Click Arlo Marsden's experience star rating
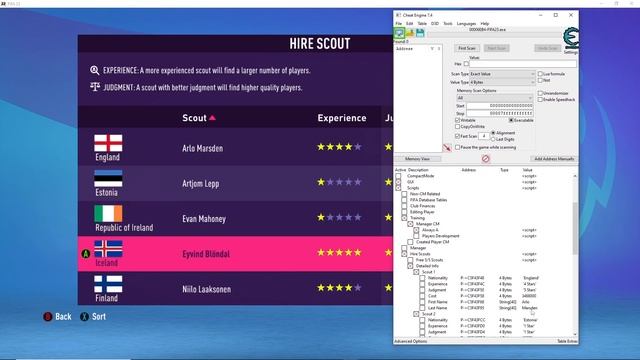 tap(339, 147)
